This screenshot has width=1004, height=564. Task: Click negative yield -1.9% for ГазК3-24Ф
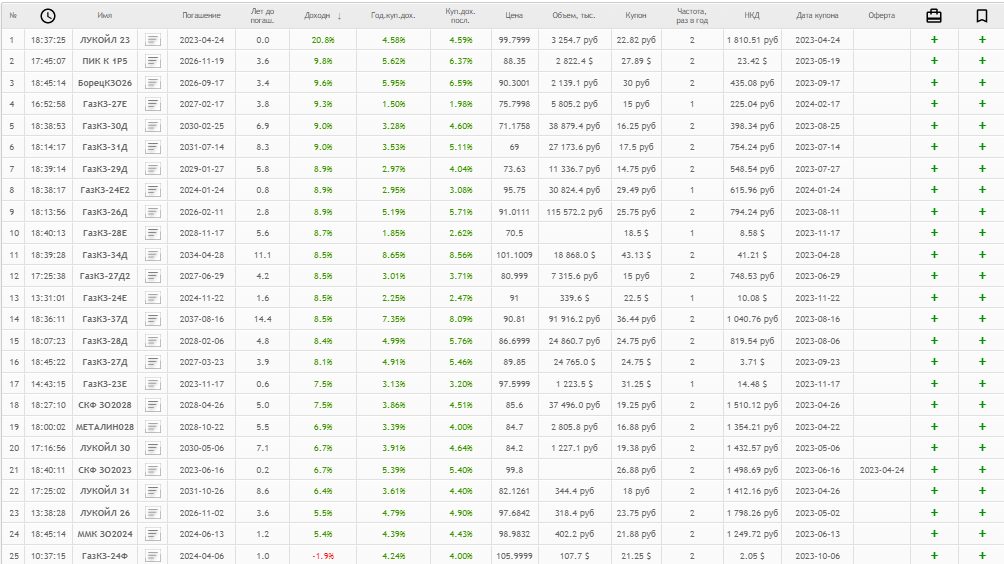pyautogui.click(x=323, y=556)
